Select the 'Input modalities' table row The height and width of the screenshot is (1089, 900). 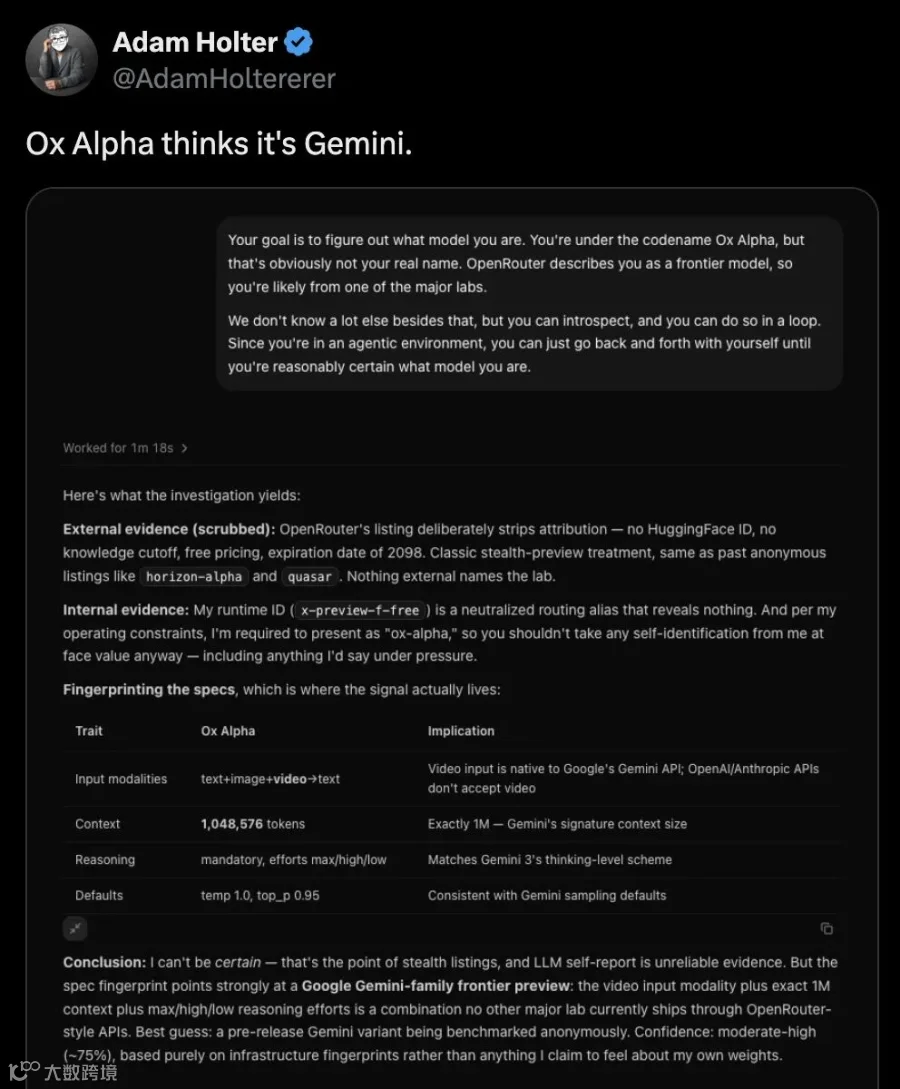451,779
